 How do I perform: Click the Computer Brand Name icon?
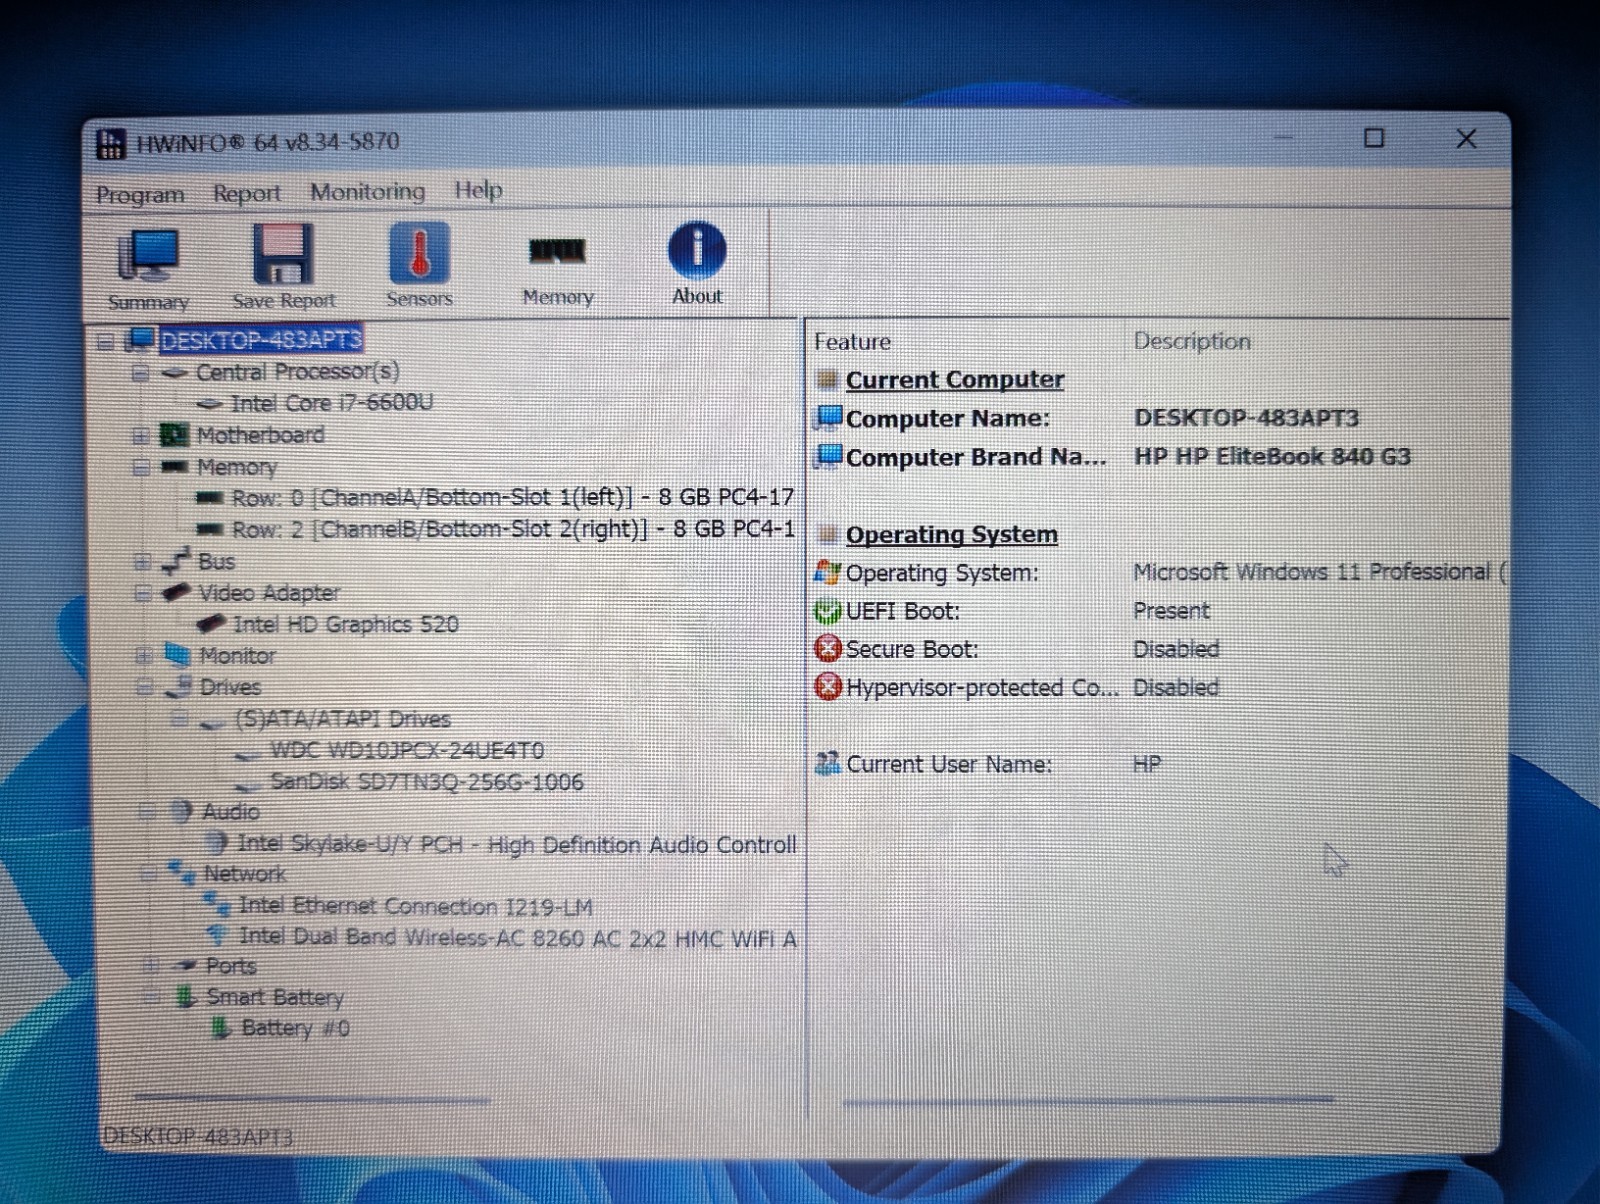point(829,456)
